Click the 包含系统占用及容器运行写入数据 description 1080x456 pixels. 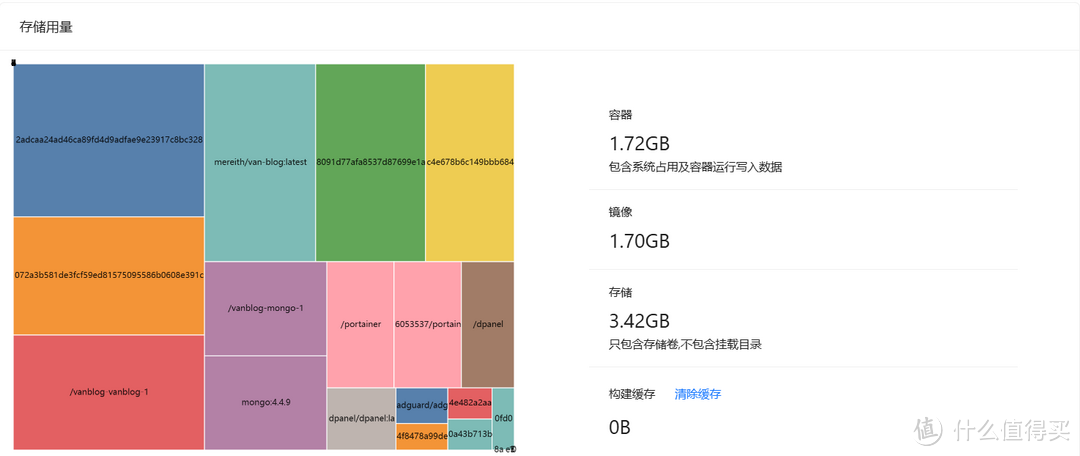tap(696, 167)
